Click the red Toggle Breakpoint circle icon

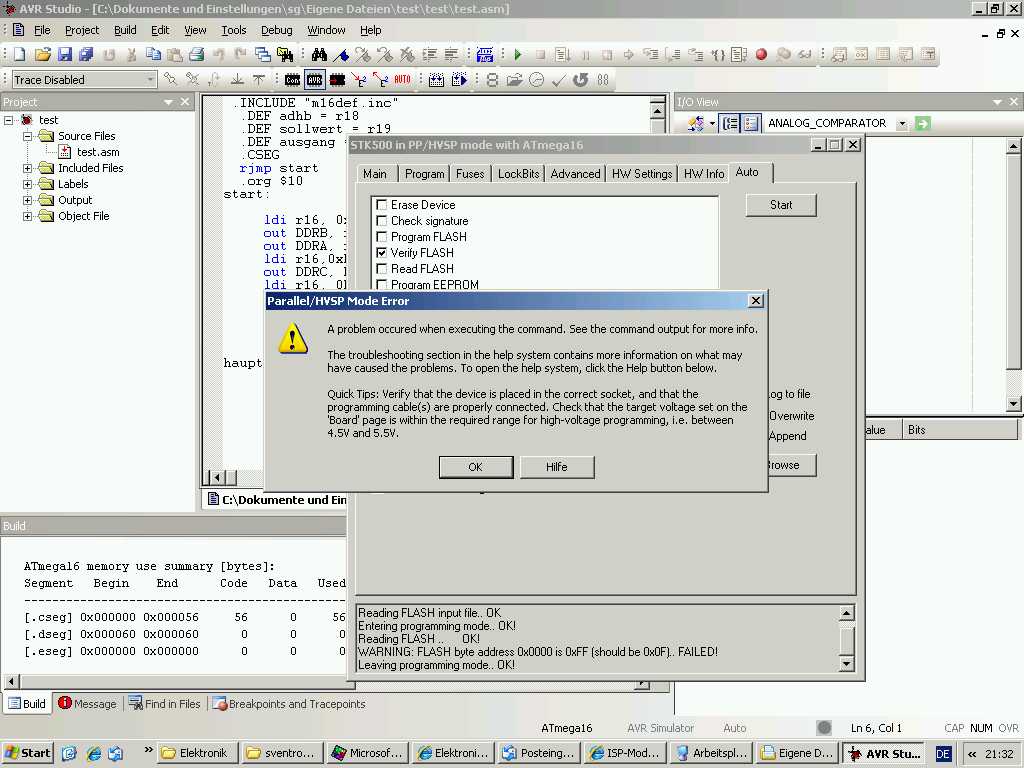[x=761, y=55]
